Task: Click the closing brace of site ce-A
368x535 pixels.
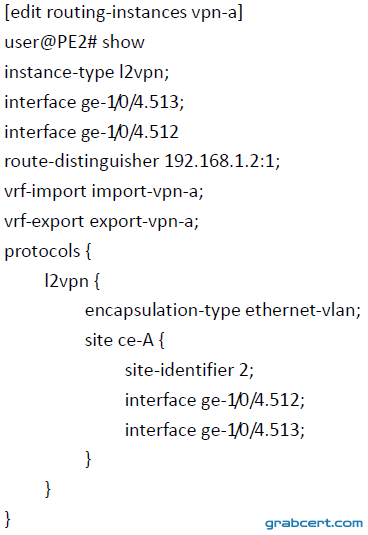Action: [x=88, y=460]
